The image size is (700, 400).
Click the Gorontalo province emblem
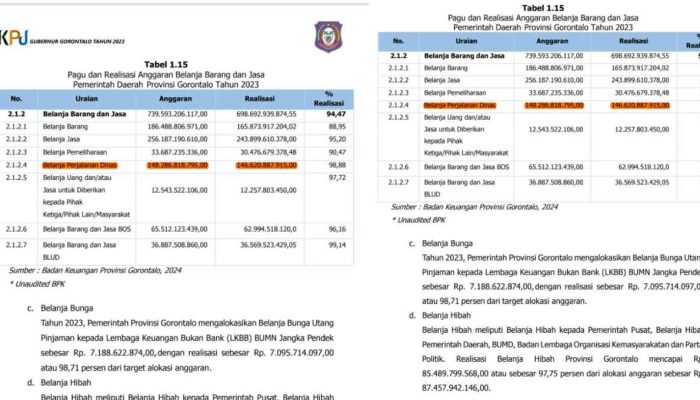click(328, 37)
